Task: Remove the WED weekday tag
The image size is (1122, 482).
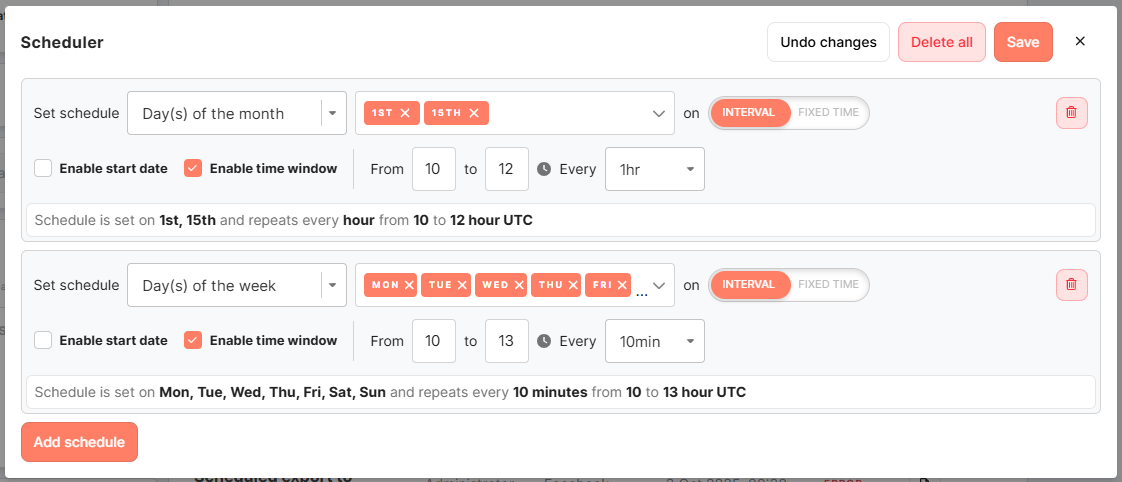Action: [x=519, y=286]
